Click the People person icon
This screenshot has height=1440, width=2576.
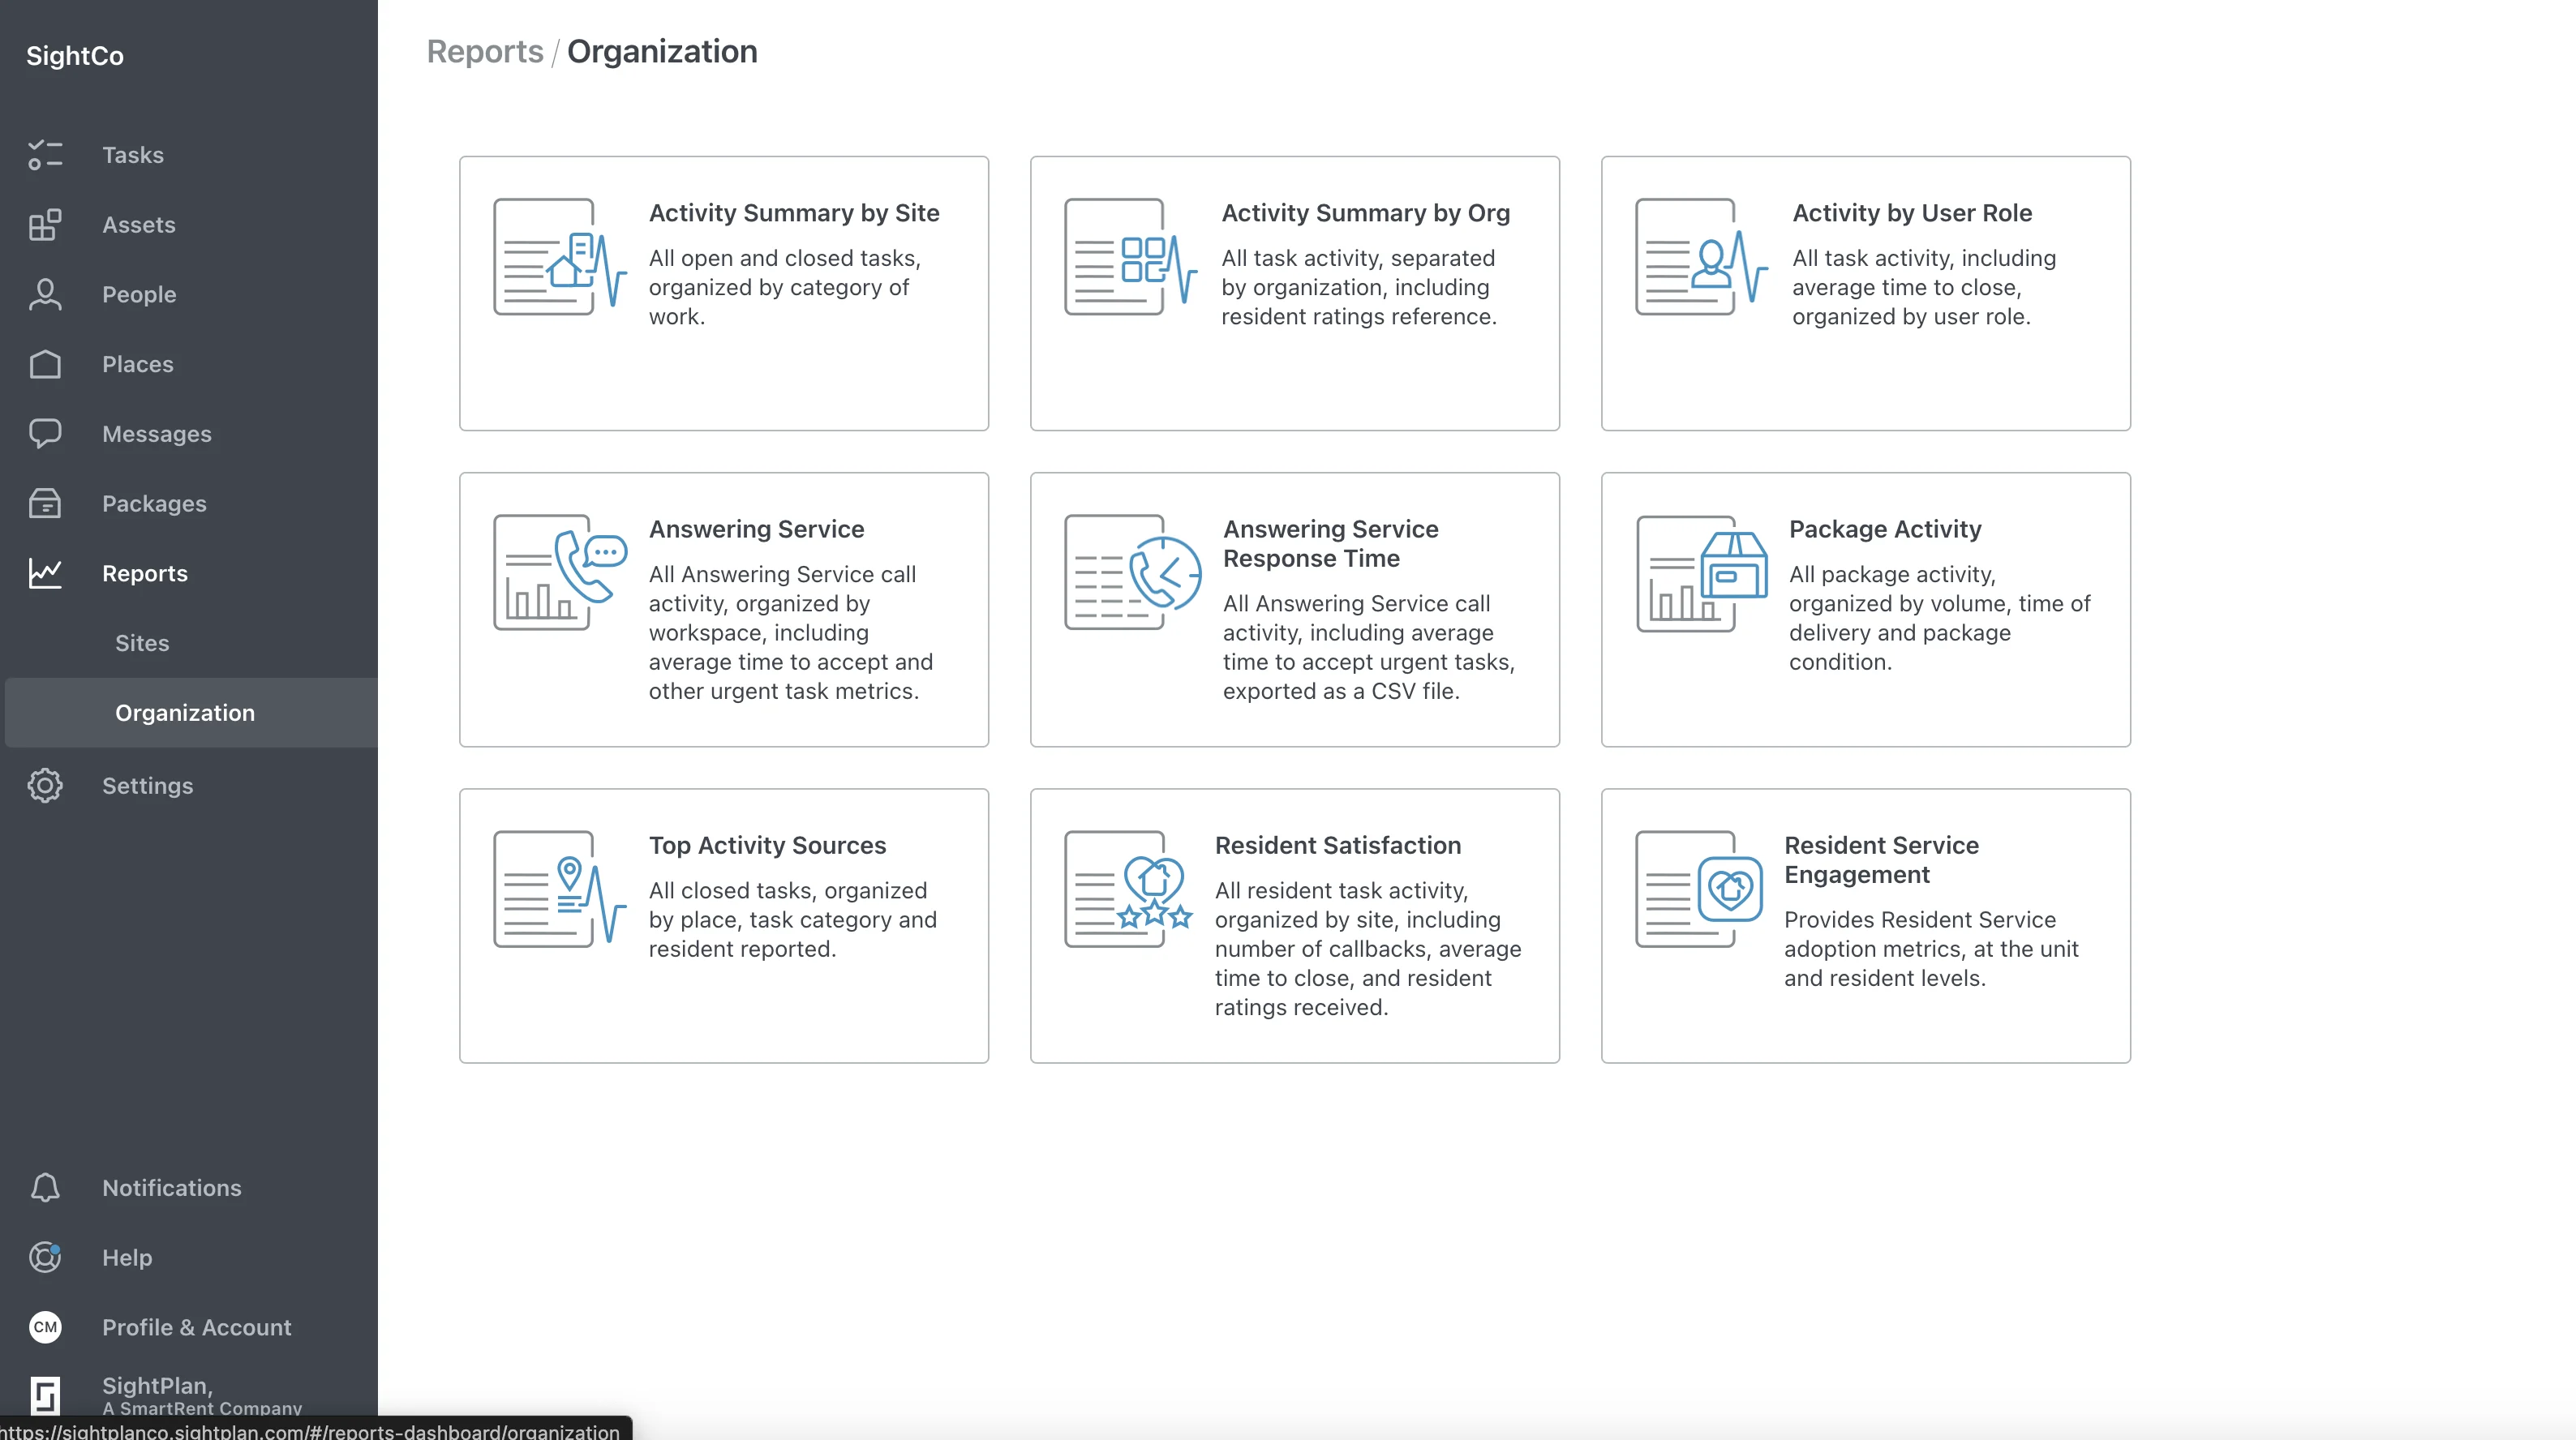45,295
